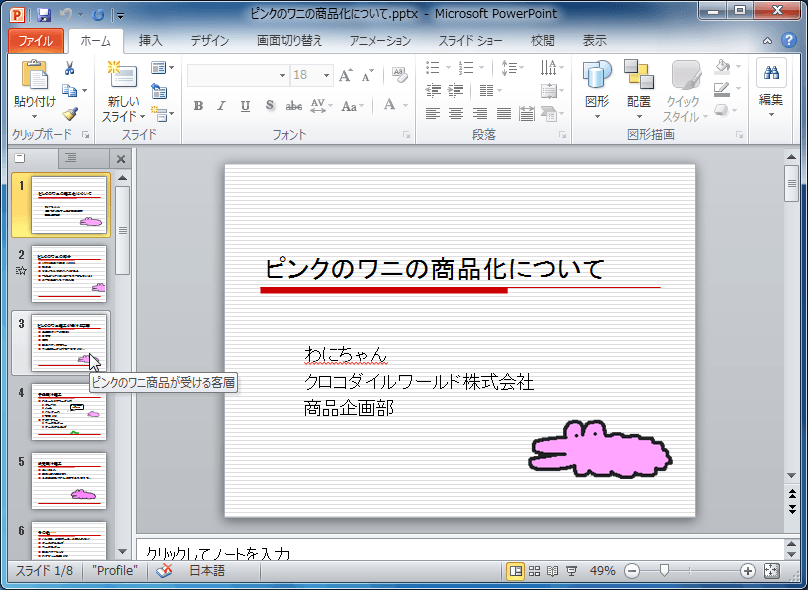Viewport: 808px width, 590px height.
Task: Increase font size with the large A icon
Action: coord(345,75)
